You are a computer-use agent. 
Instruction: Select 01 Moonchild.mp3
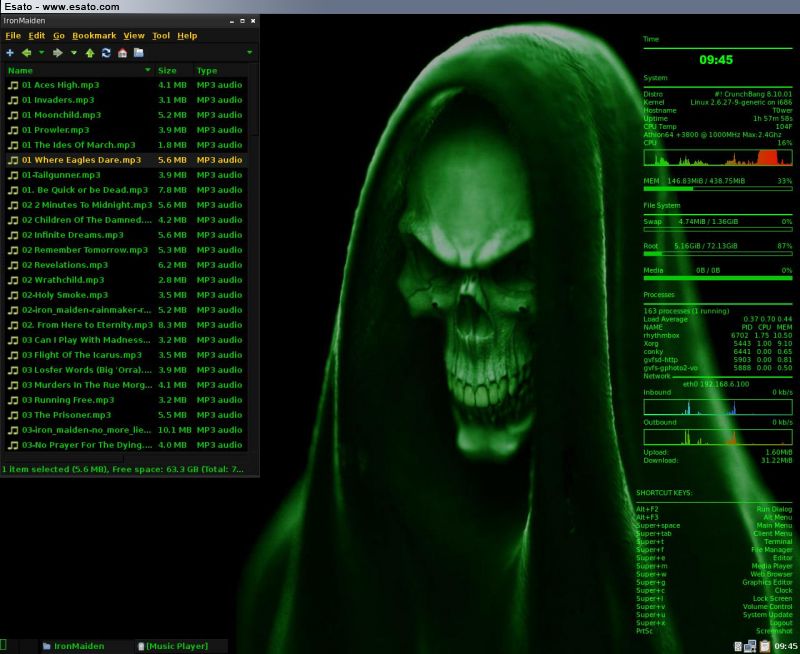click(127, 115)
